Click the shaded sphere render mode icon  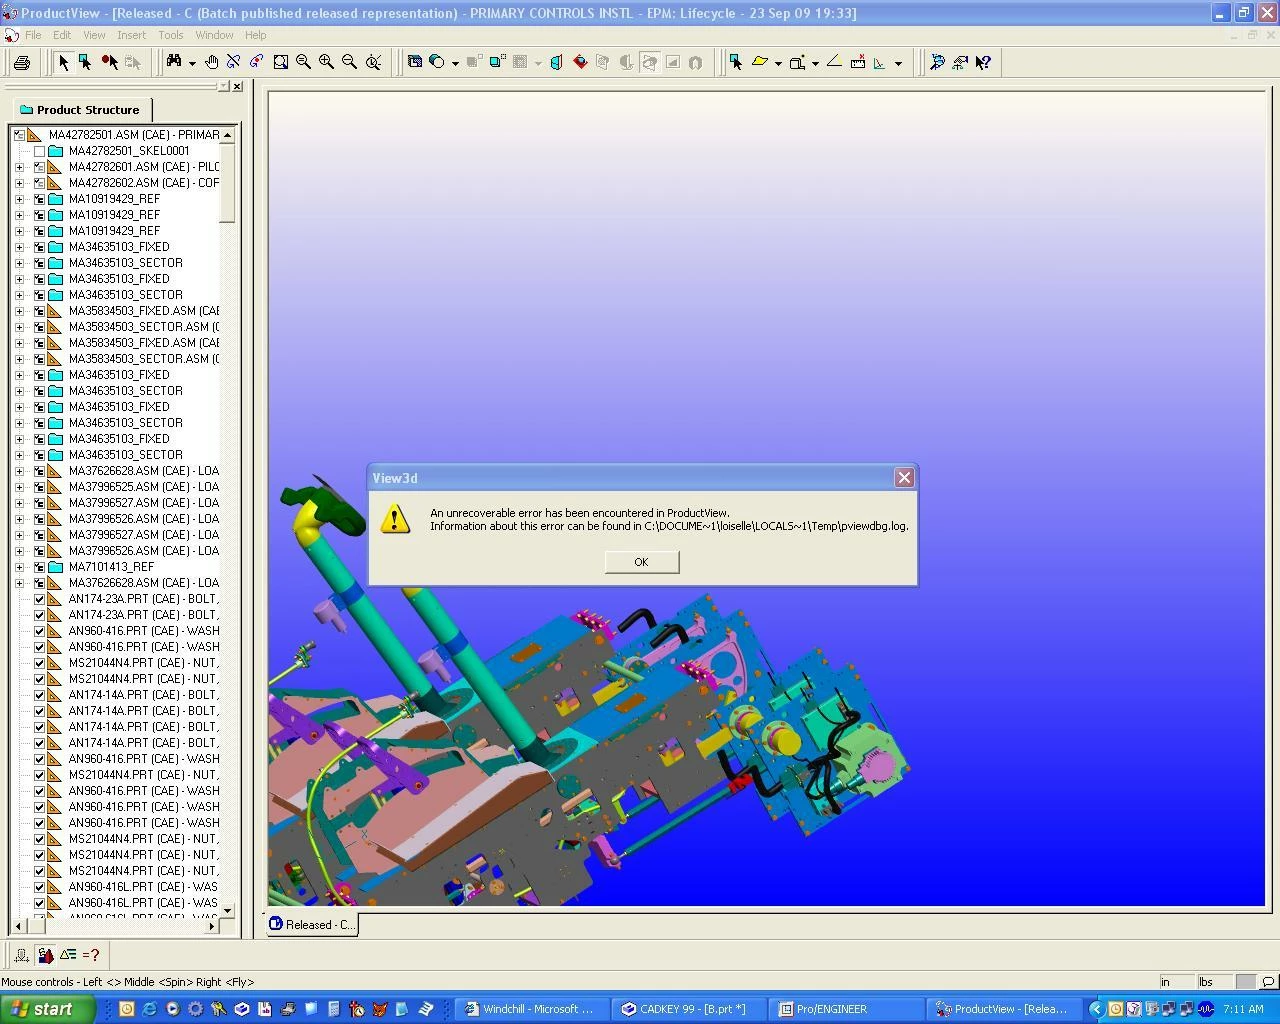point(437,62)
